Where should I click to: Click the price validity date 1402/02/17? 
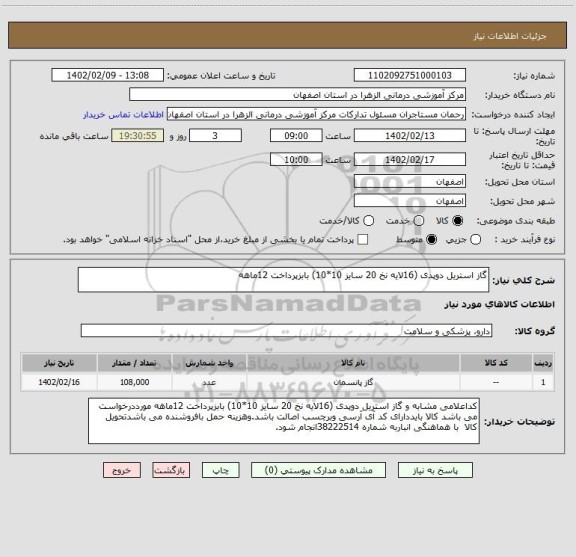tap(410, 159)
